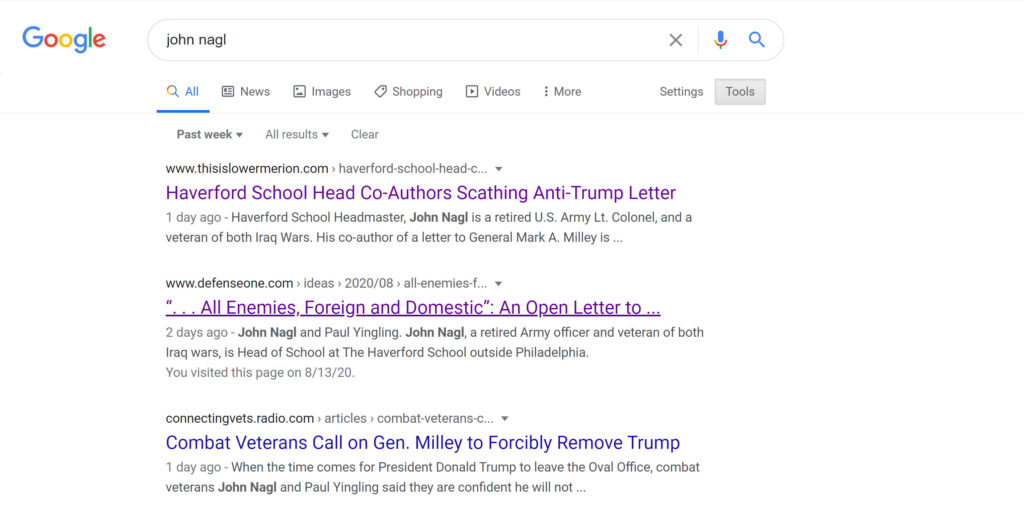Image resolution: width=1024 pixels, height=505 pixels.
Task: Switch to the Videos tab
Action: point(493,91)
